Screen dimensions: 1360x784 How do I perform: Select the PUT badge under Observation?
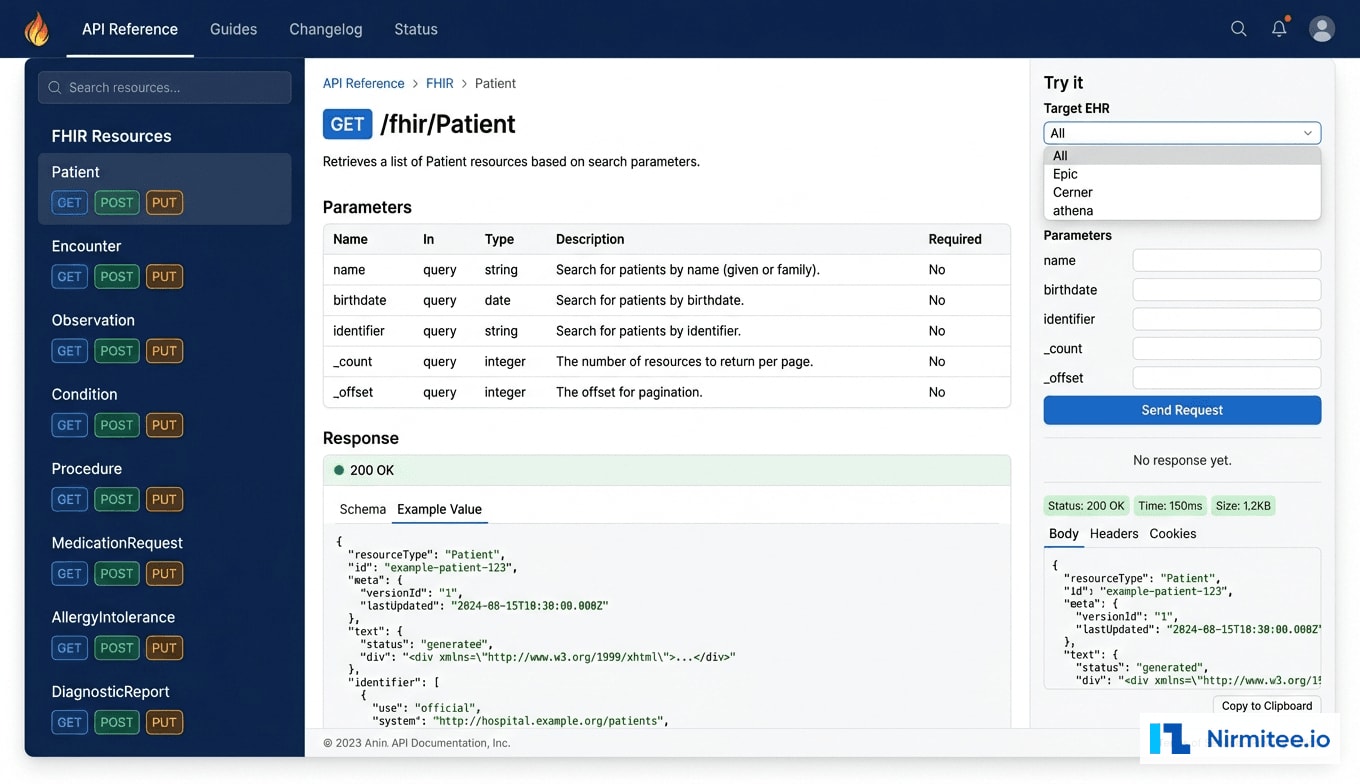166,350
